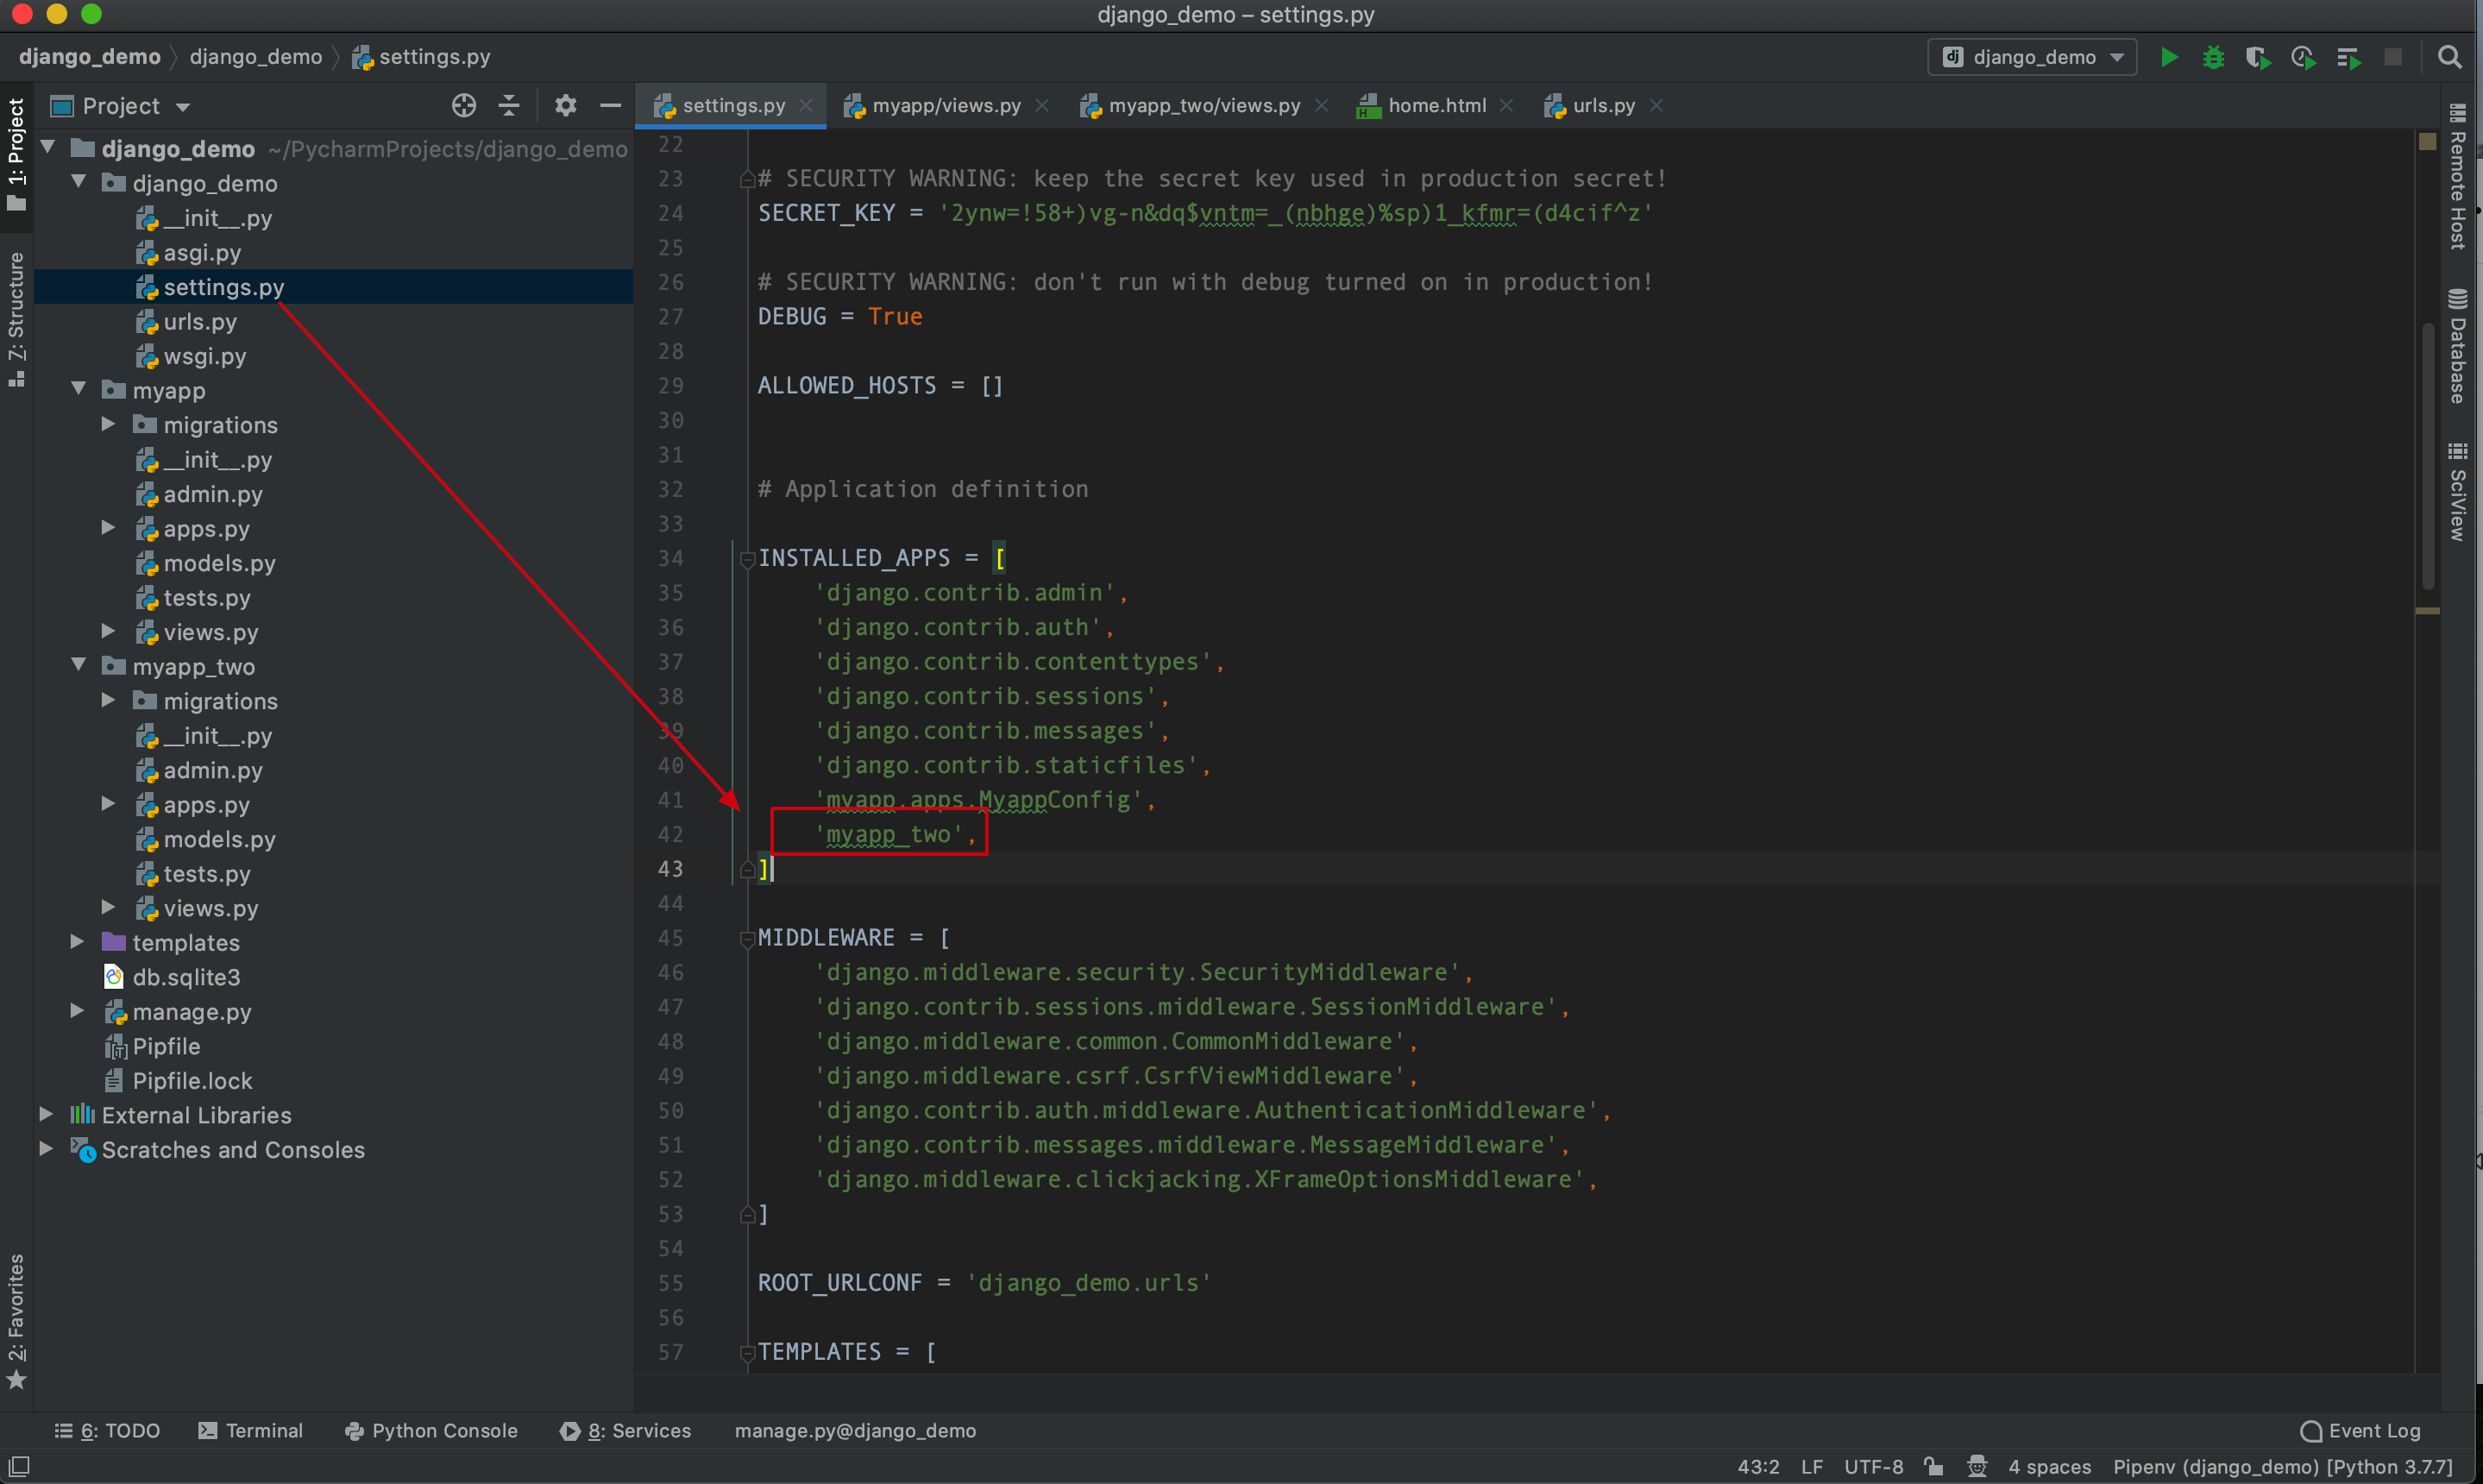The width and height of the screenshot is (2483, 1484).
Task: Click tool window quick-access icon bottom-left
Action: pos(19,1466)
